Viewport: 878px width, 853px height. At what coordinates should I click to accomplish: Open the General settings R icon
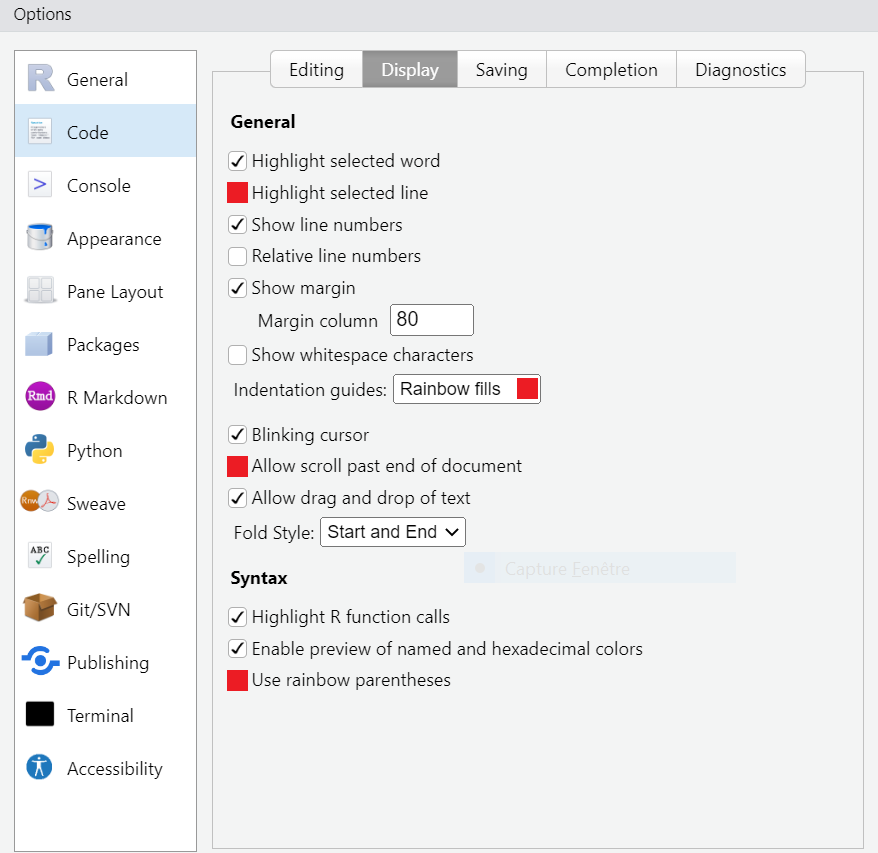tap(40, 79)
